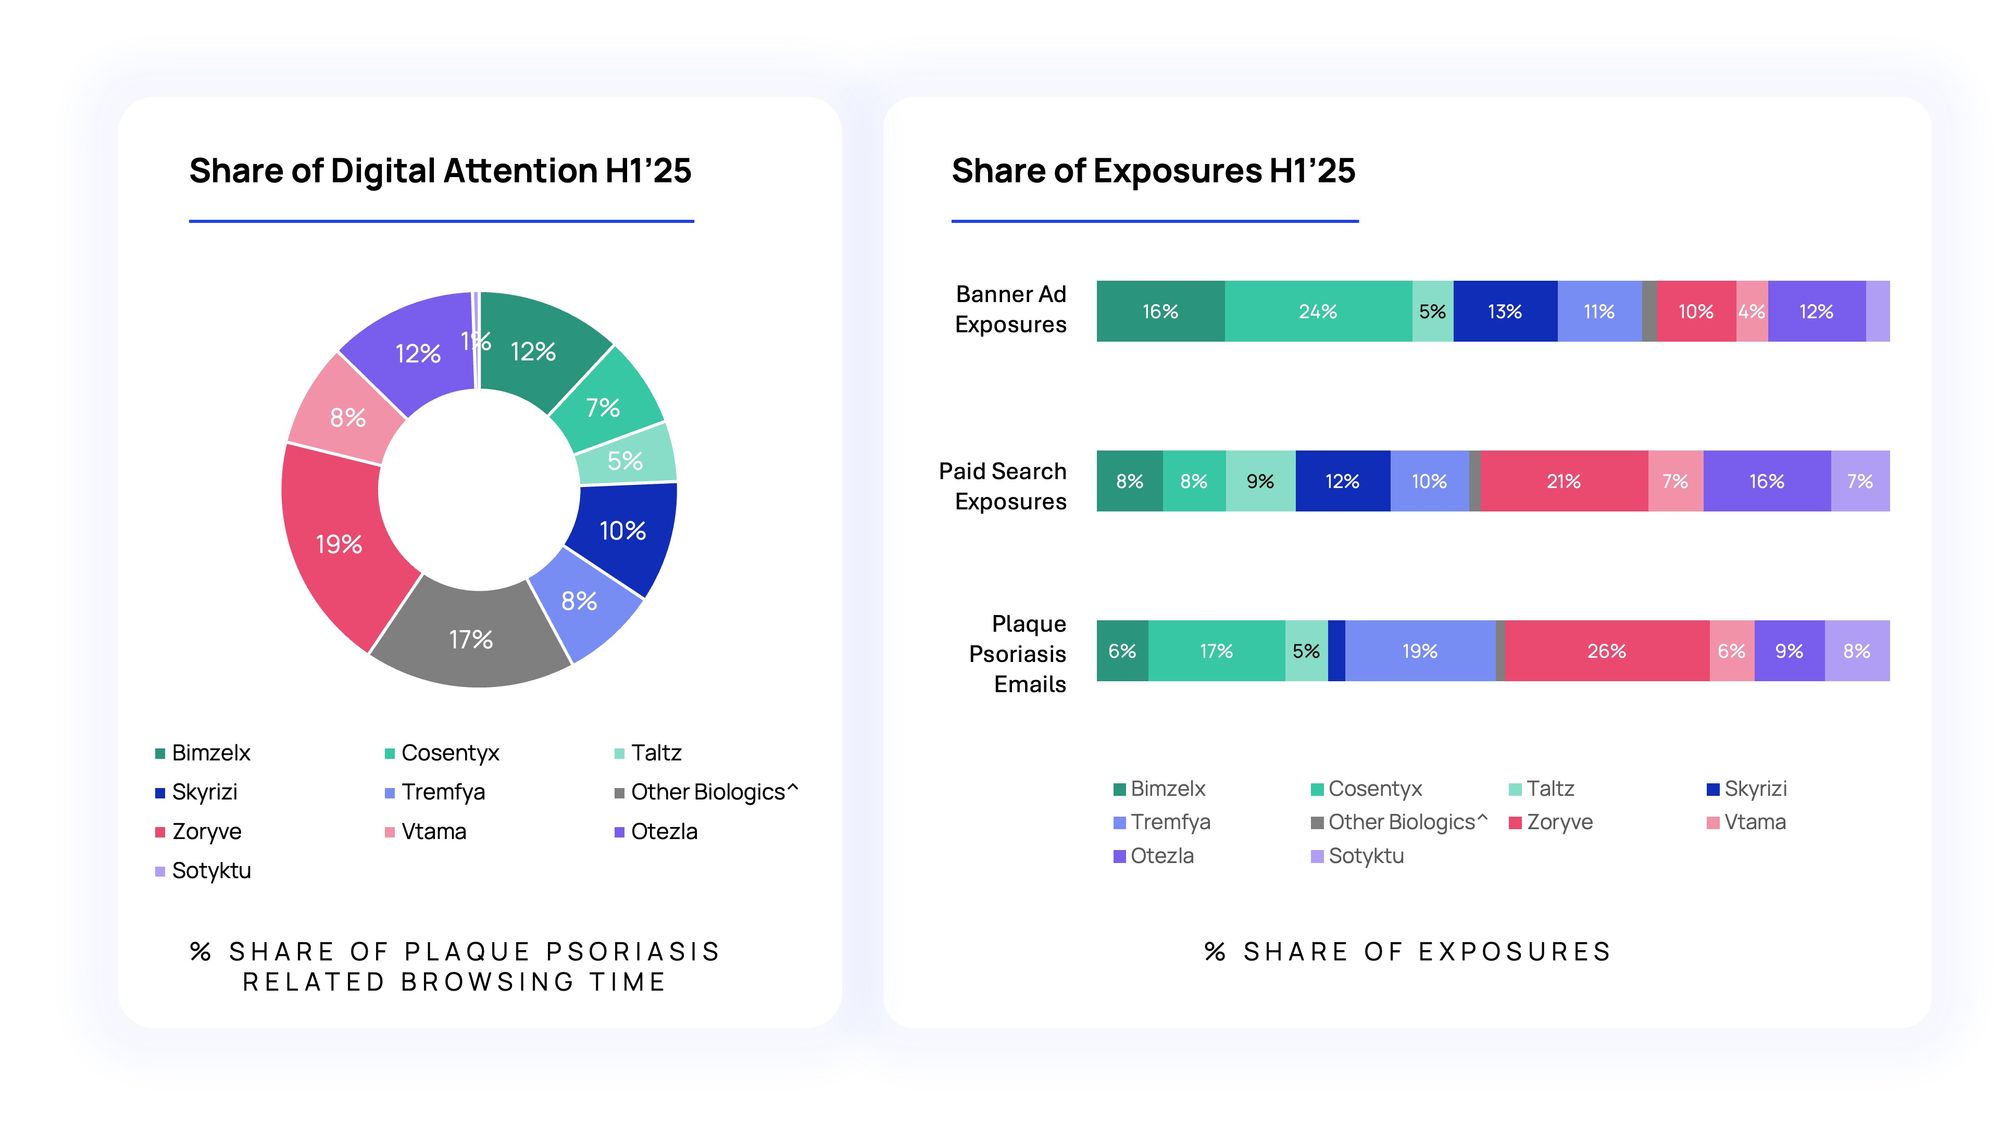Viewport: 2000px width, 1125px height.
Task: Click the 16% Otezla segment in Paid Search bar
Action: pyautogui.click(x=1767, y=481)
